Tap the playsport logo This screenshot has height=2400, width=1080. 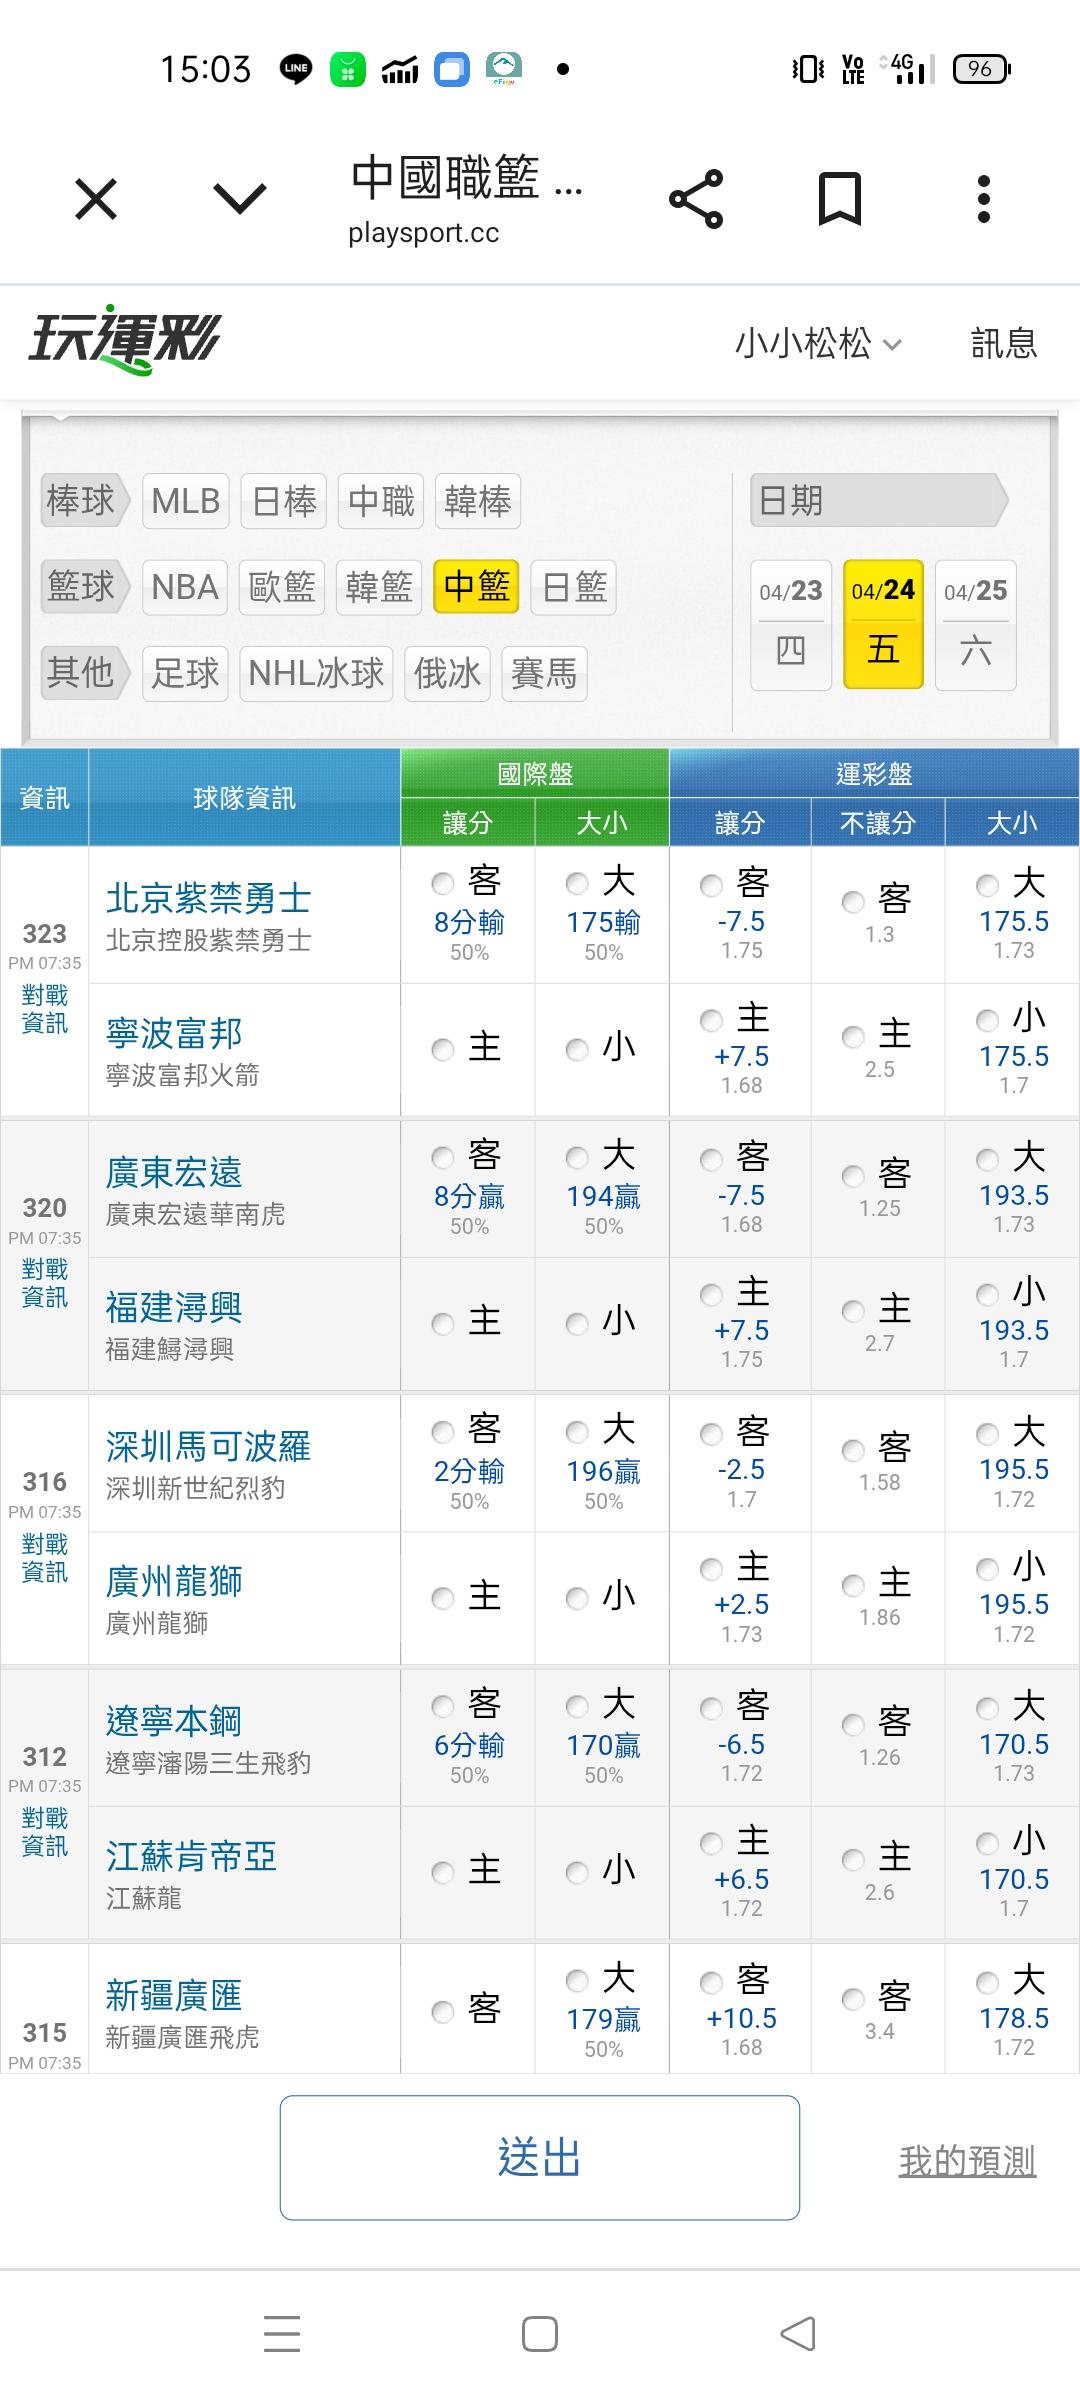(x=124, y=340)
